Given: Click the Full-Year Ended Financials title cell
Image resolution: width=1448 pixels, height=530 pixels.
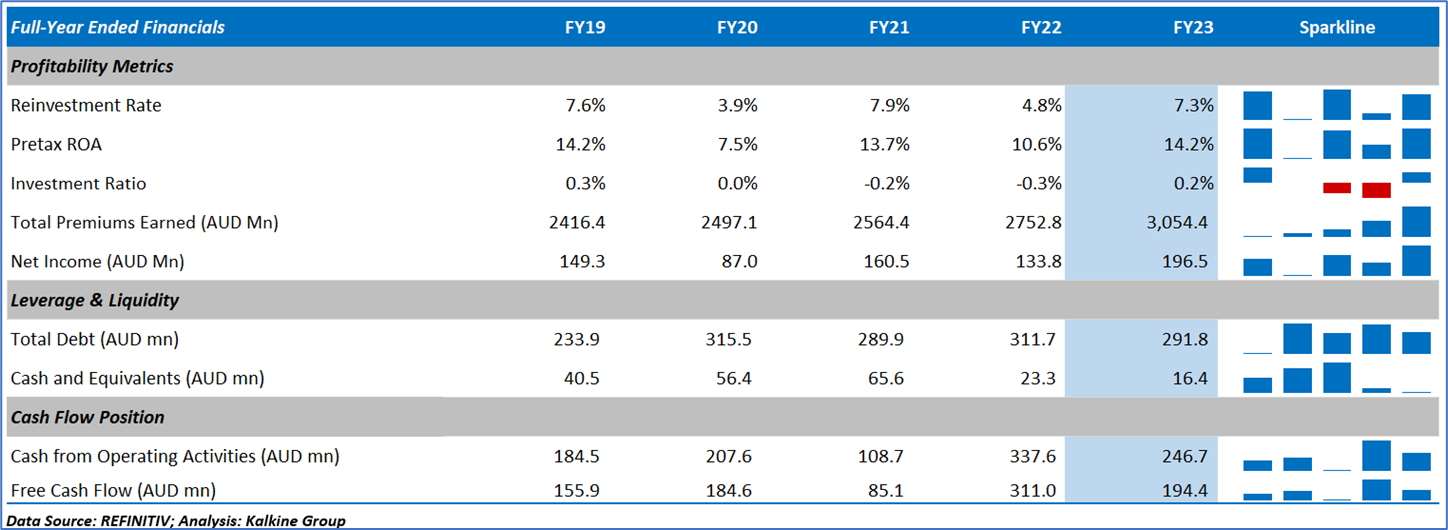Looking at the screenshot, I should coord(118,28).
